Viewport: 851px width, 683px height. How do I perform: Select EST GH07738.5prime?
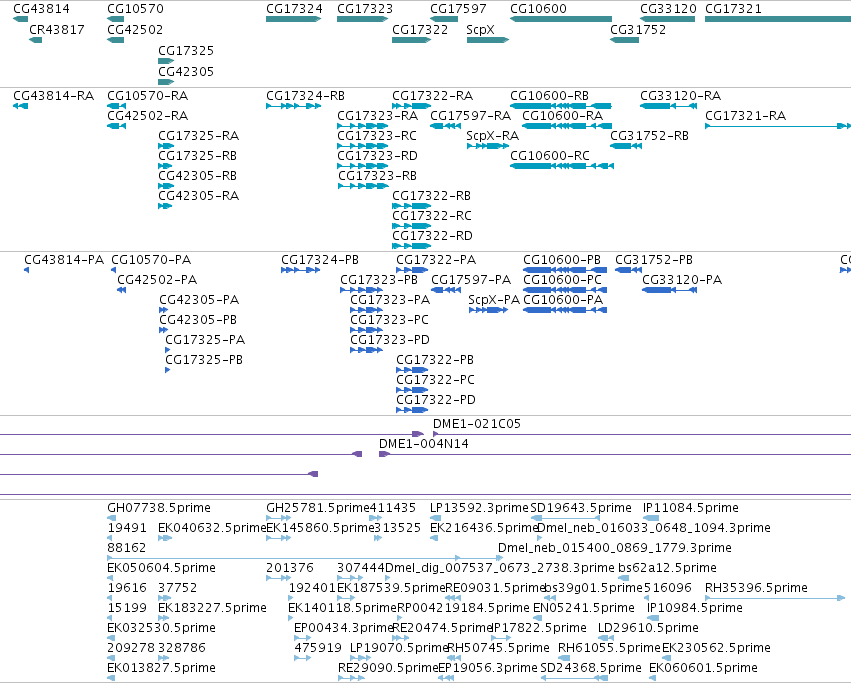click(159, 508)
